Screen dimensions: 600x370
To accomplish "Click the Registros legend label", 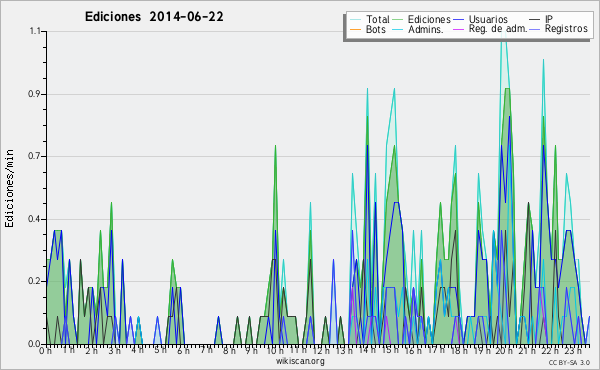I will point(566,29).
